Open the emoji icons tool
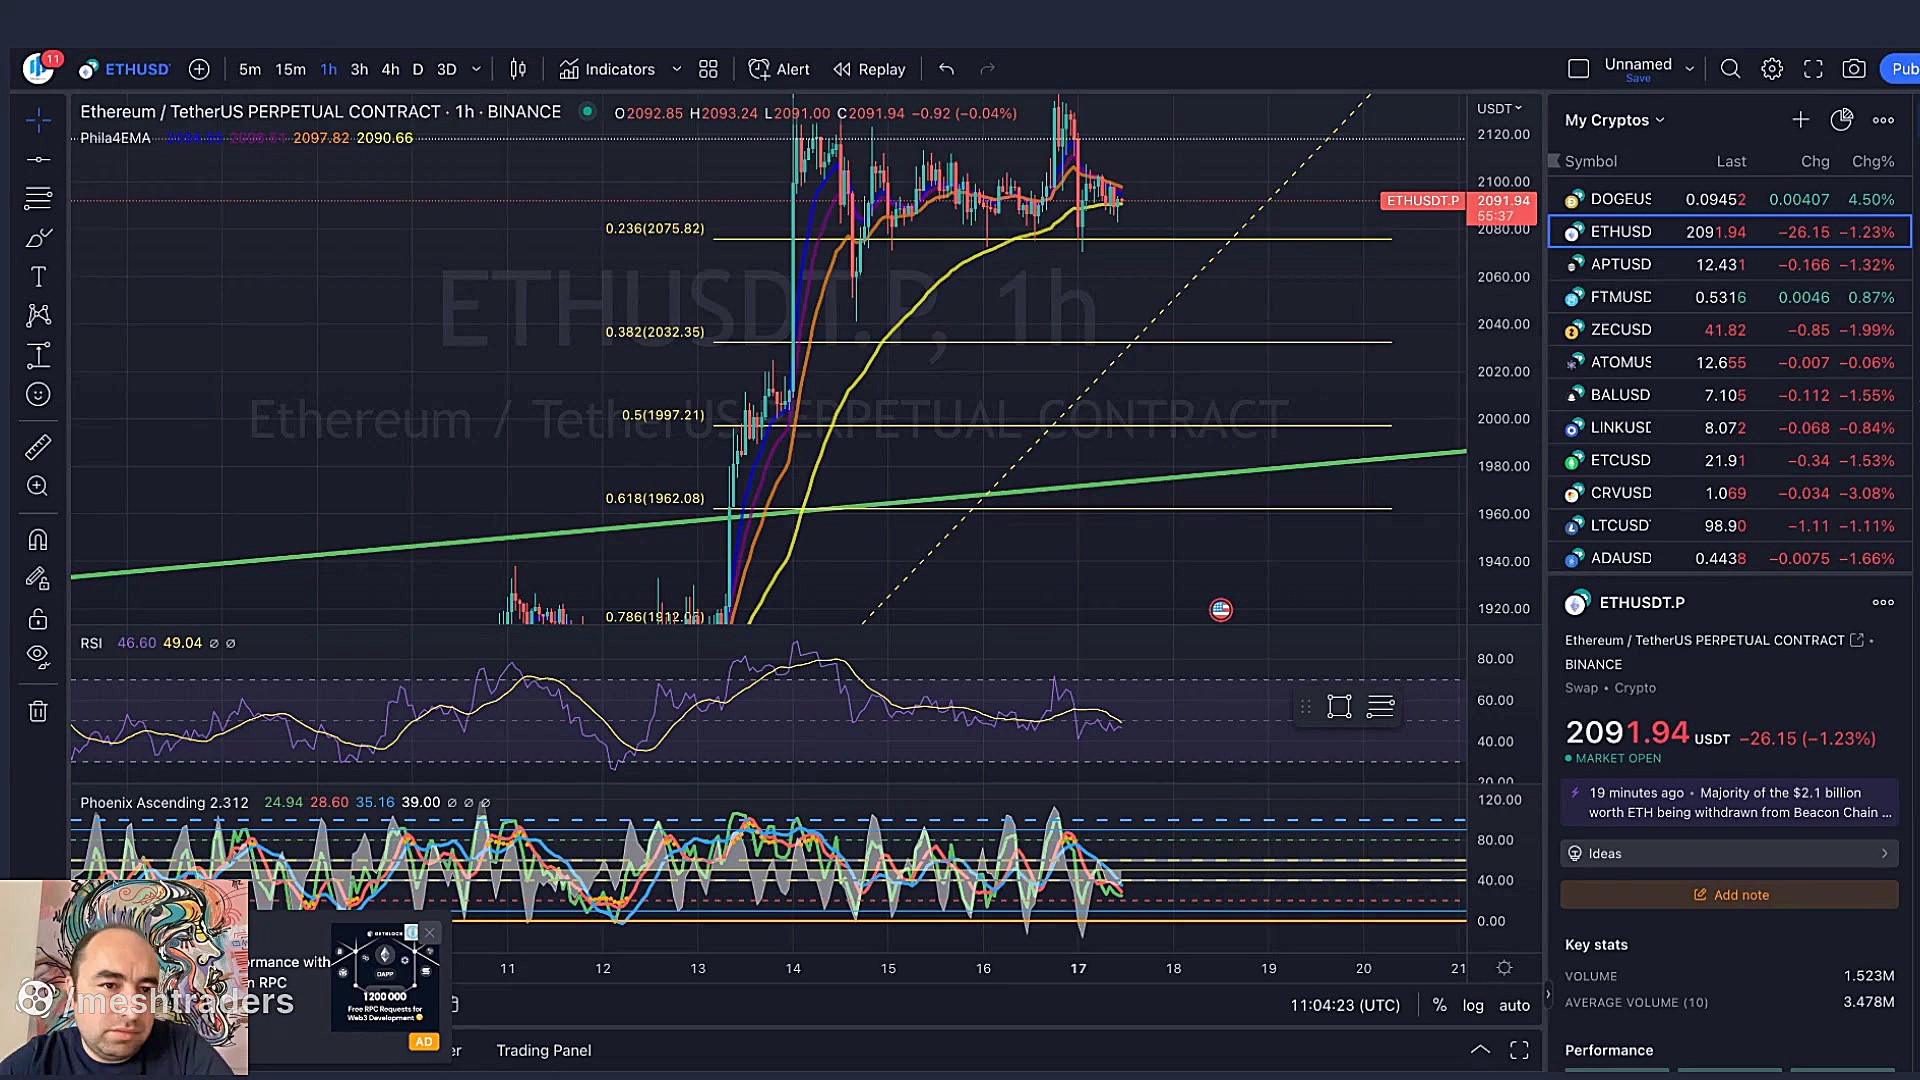 tap(38, 395)
